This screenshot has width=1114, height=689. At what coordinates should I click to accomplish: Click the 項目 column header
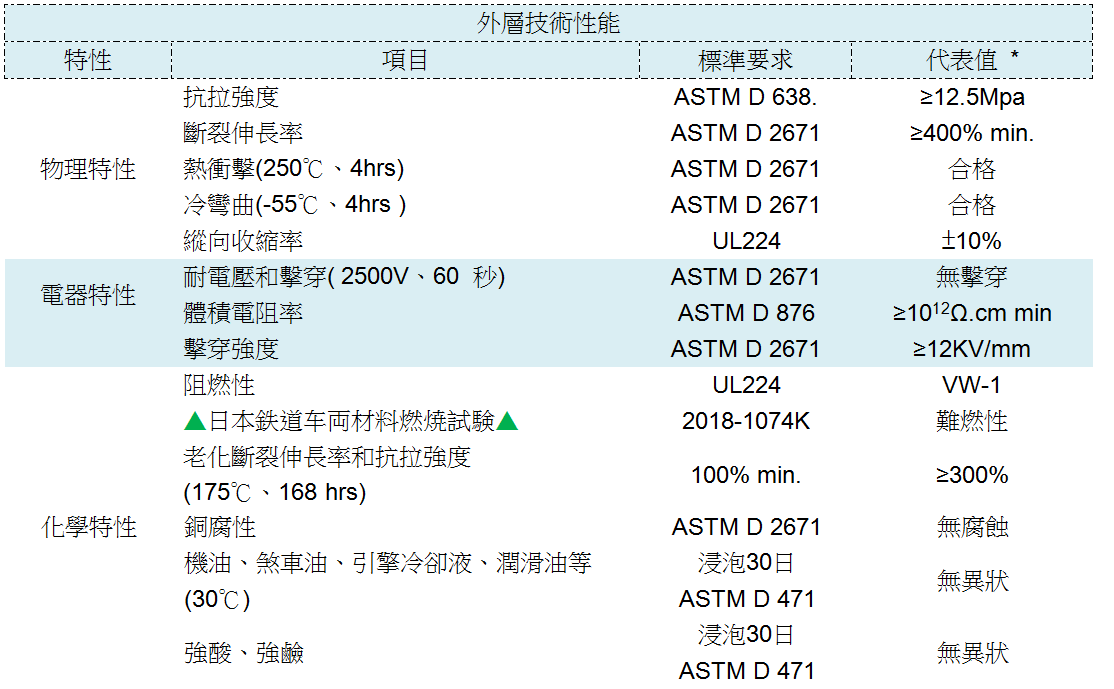(405, 60)
